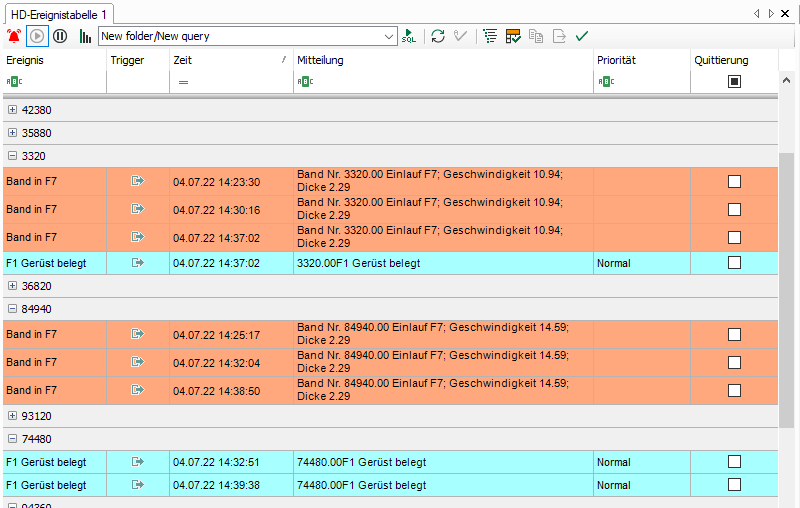
Task: Click the vertical scrollbar thumb
Action: [786, 290]
